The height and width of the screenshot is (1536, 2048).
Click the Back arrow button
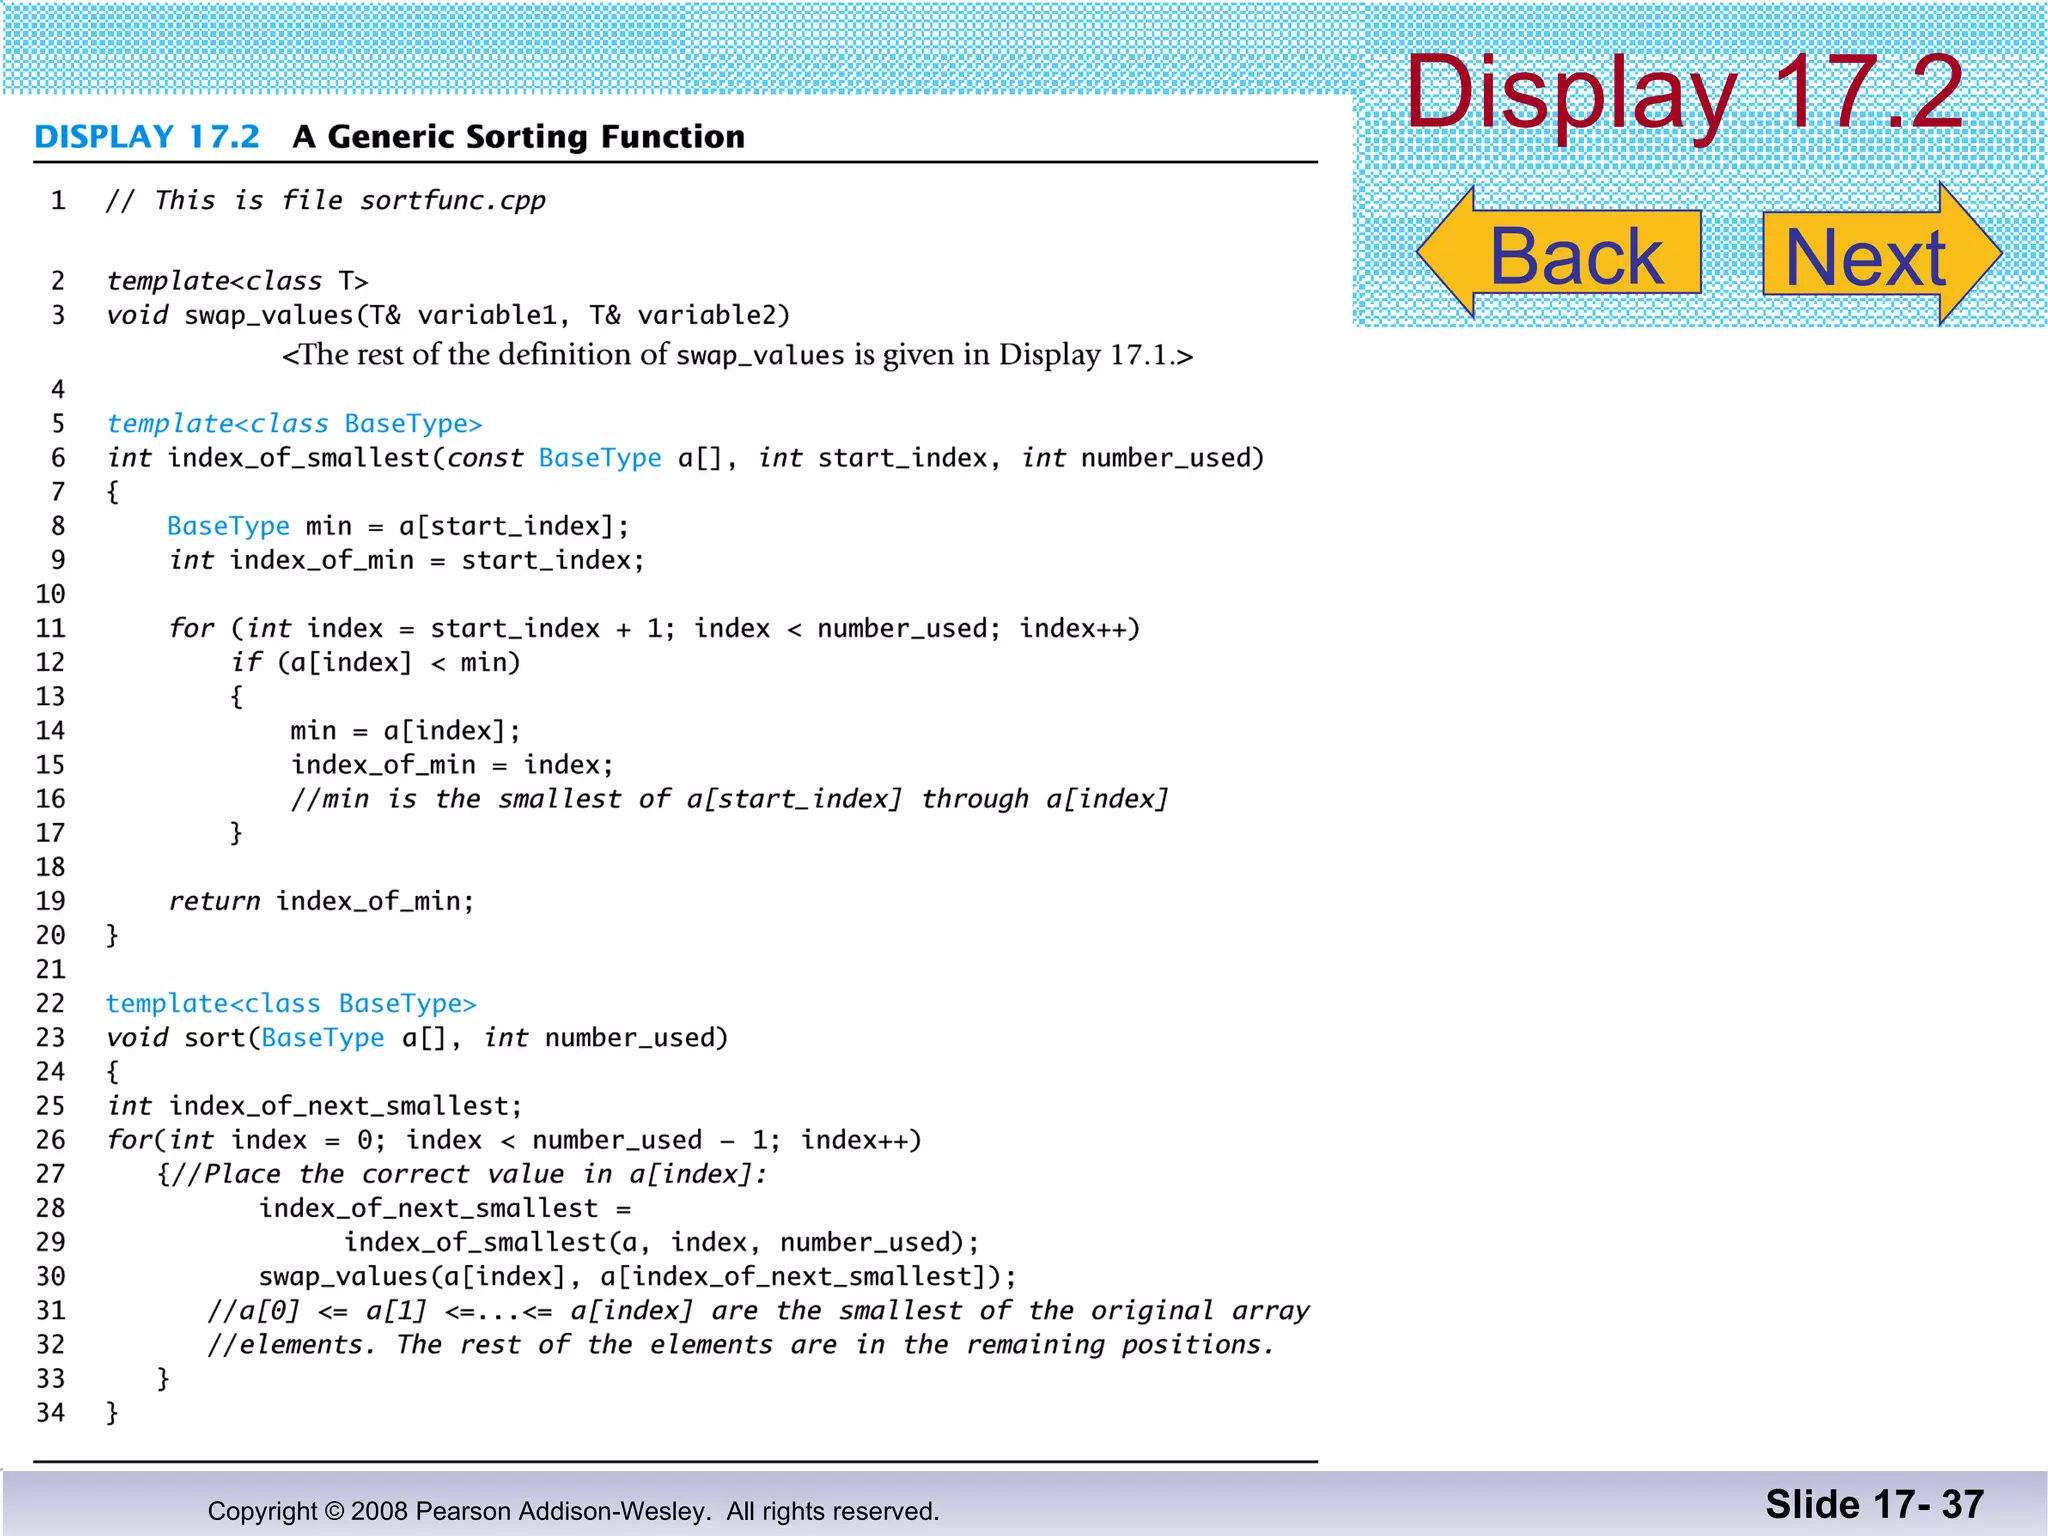click(x=1560, y=254)
